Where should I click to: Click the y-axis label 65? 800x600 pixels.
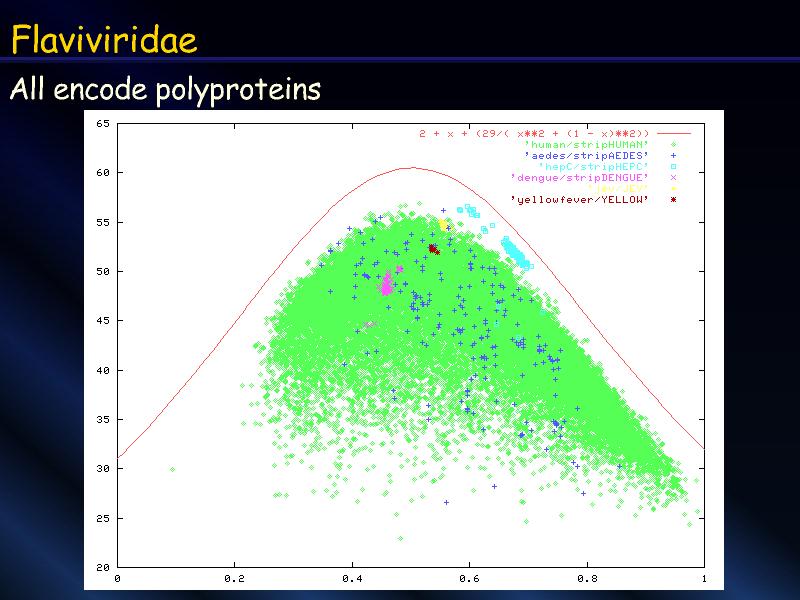[103, 124]
